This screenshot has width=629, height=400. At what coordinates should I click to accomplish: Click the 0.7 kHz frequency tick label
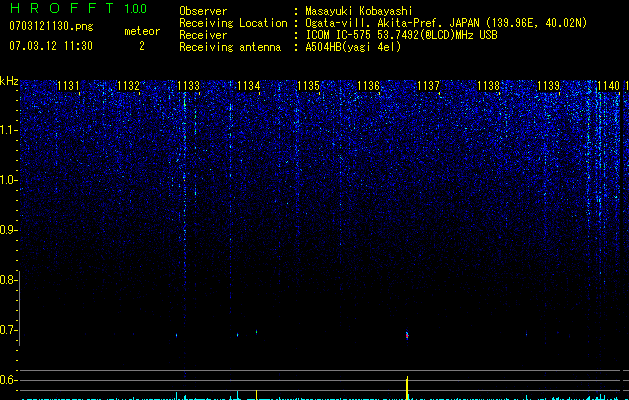9,330
